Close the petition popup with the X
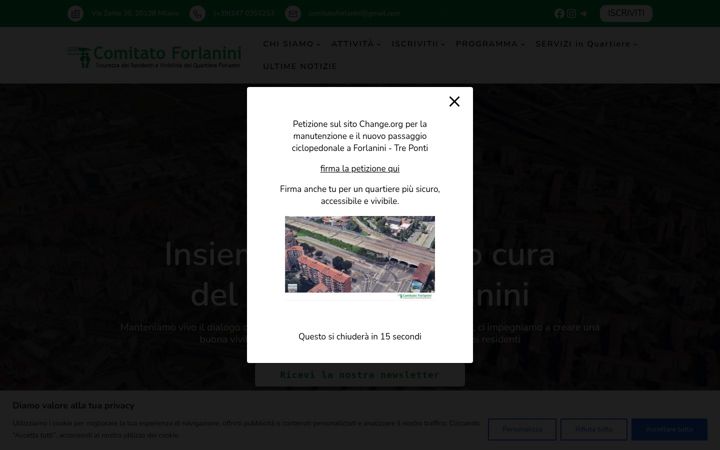 [454, 101]
